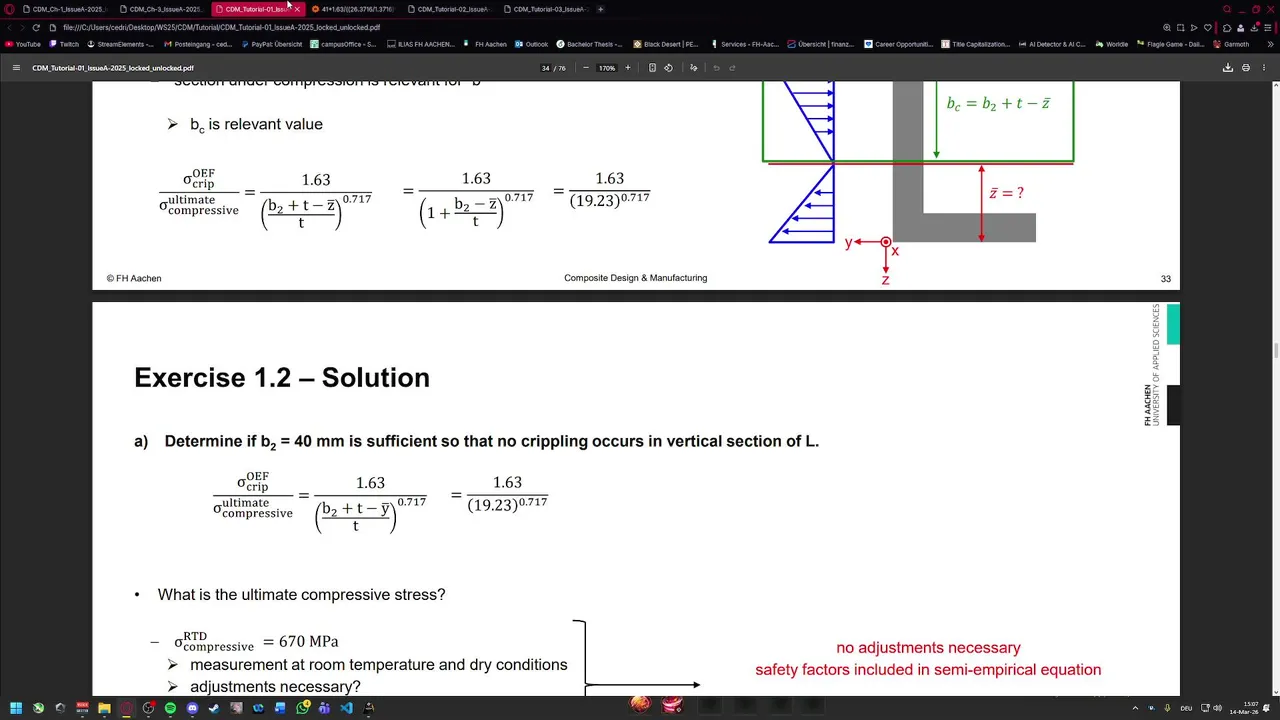Open the StreamElements bookmark
Screen dimensions: 1280x720
pos(120,44)
